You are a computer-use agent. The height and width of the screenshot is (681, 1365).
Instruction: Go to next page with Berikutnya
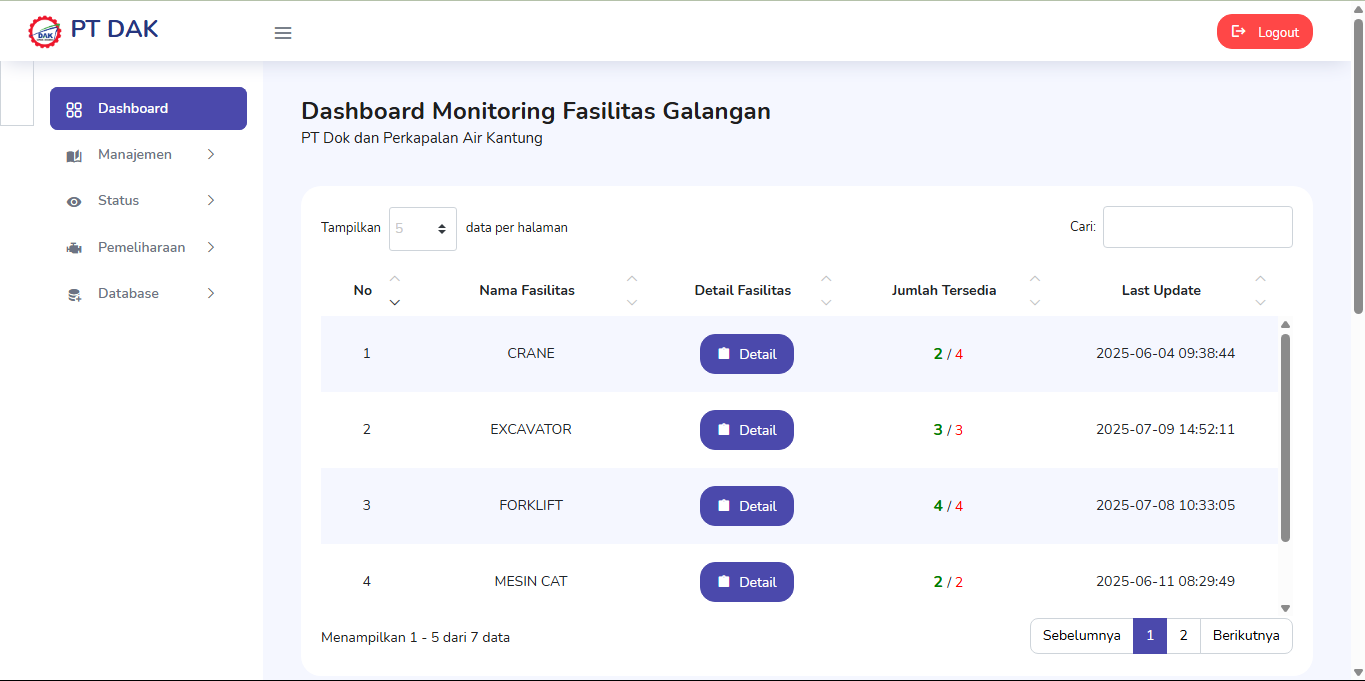click(x=1246, y=635)
